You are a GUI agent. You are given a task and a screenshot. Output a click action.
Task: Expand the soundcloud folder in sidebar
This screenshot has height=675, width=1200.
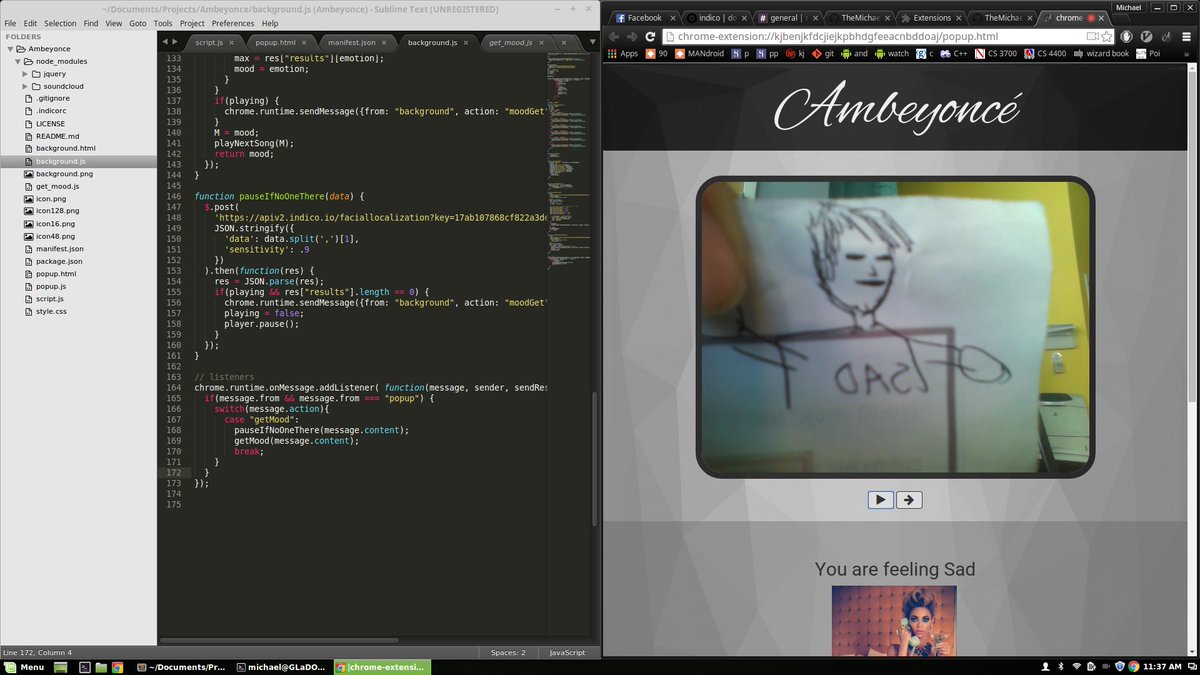tap(25, 86)
